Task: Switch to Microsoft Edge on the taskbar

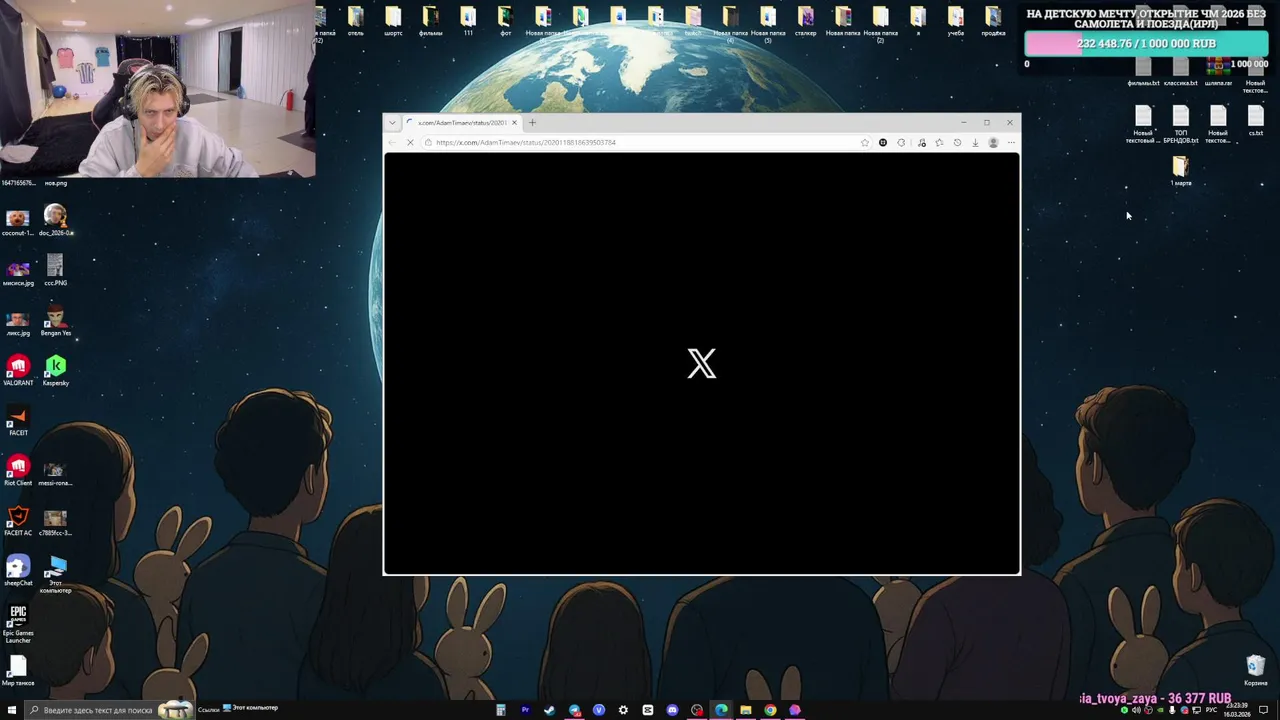Action: (721, 710)
